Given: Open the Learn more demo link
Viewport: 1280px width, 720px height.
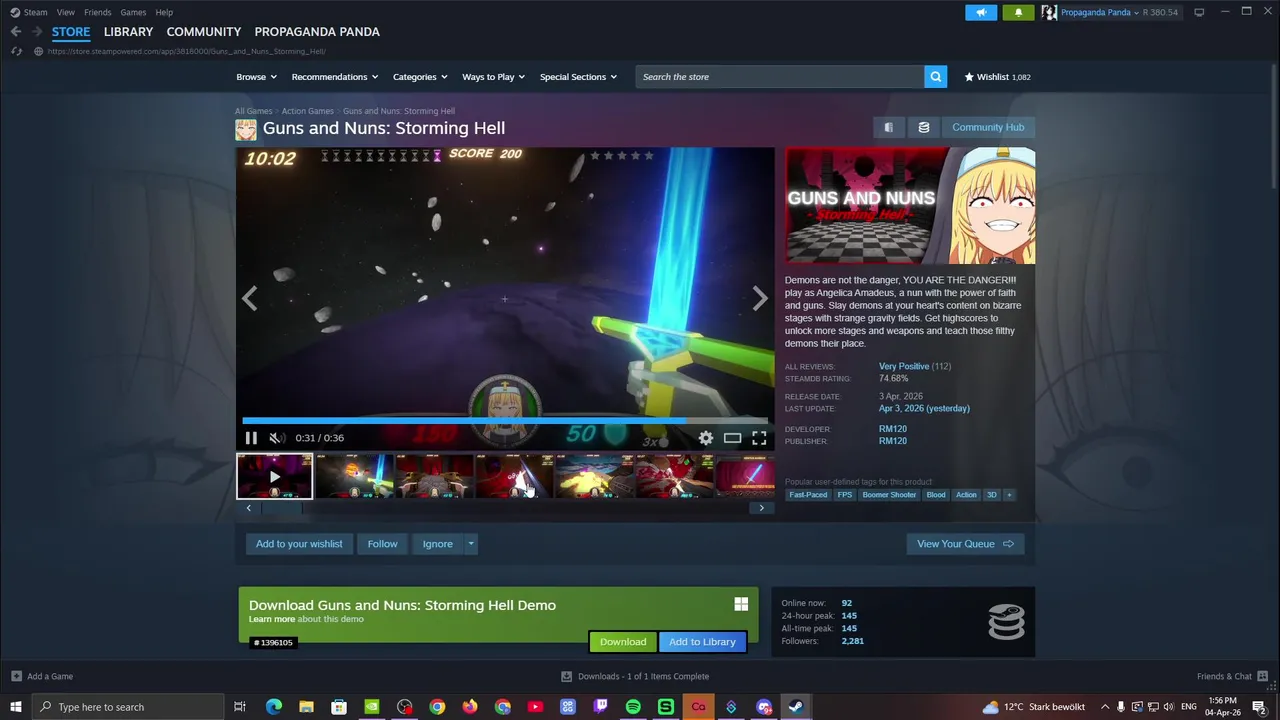Looking at the screenshot, I should coord(272,619).
